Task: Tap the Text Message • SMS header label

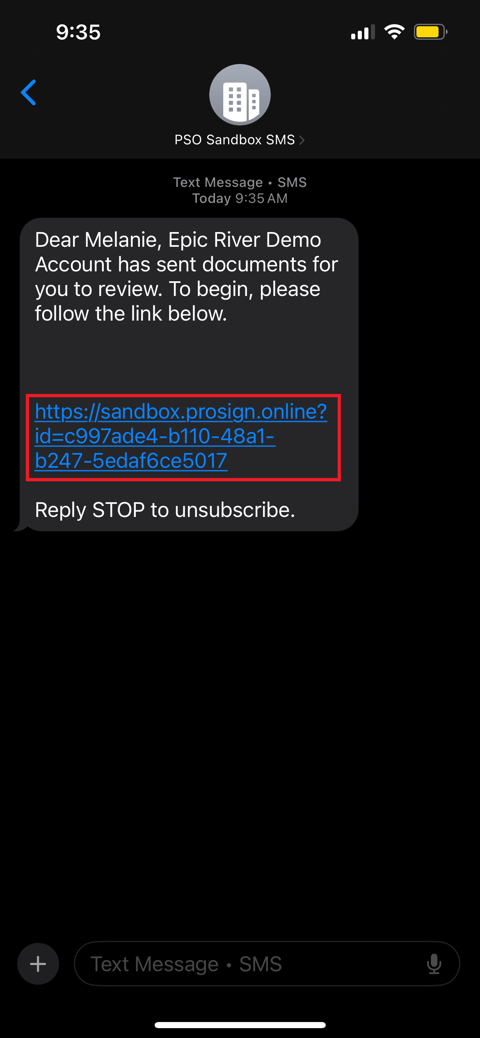Action: click(x=240, y=182)
